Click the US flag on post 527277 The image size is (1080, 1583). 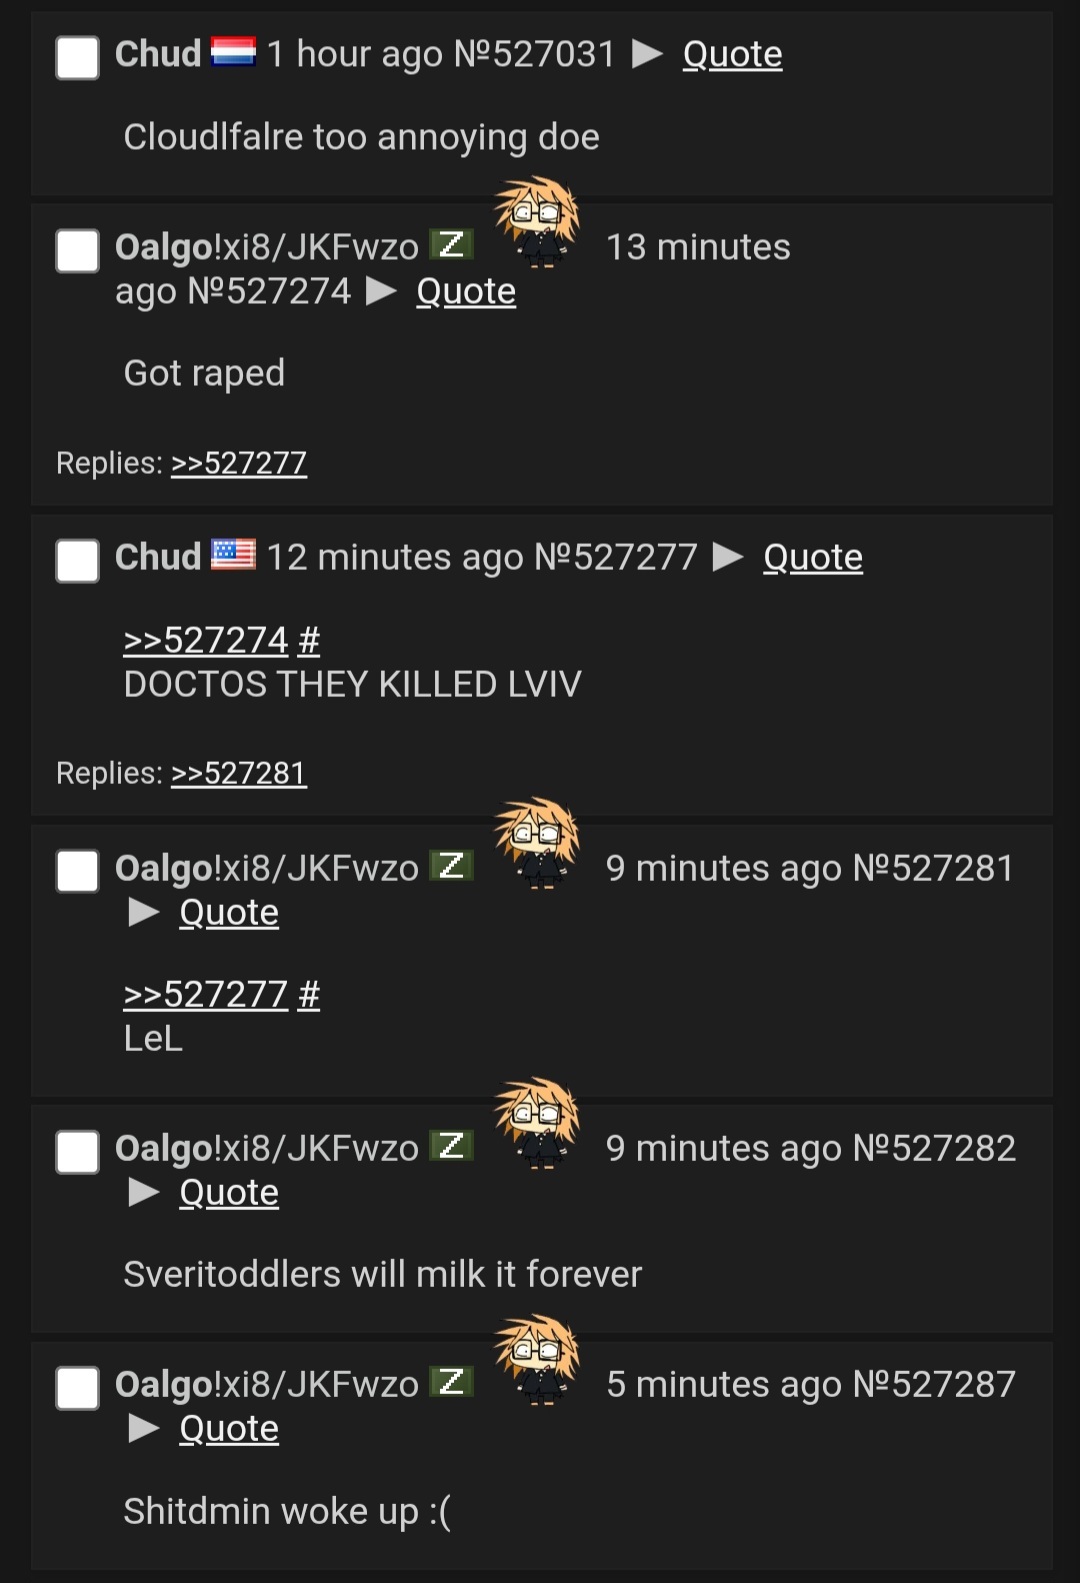[233, 555]
